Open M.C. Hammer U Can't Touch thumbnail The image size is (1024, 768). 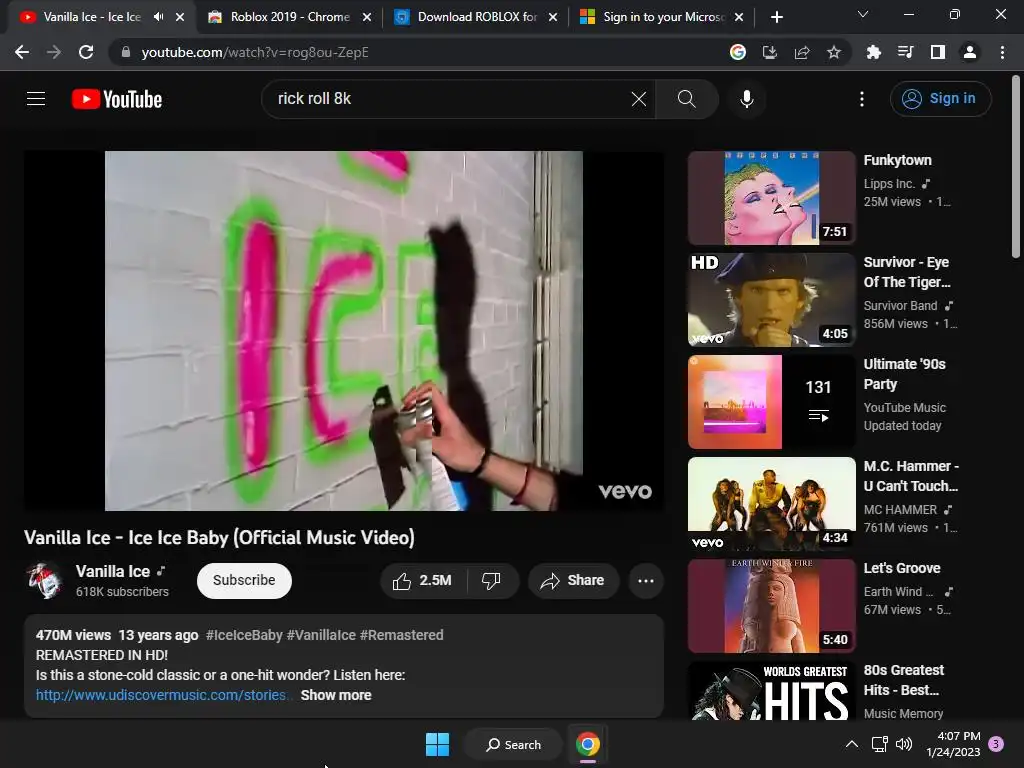coord(771,504)
